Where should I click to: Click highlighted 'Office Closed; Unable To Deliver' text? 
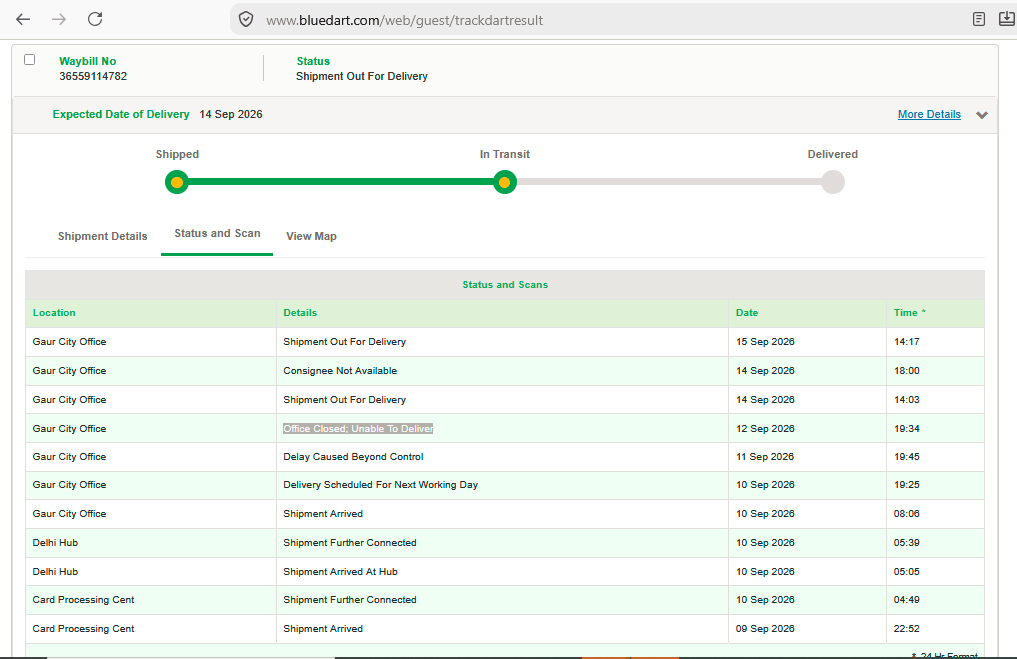[358, 429]
